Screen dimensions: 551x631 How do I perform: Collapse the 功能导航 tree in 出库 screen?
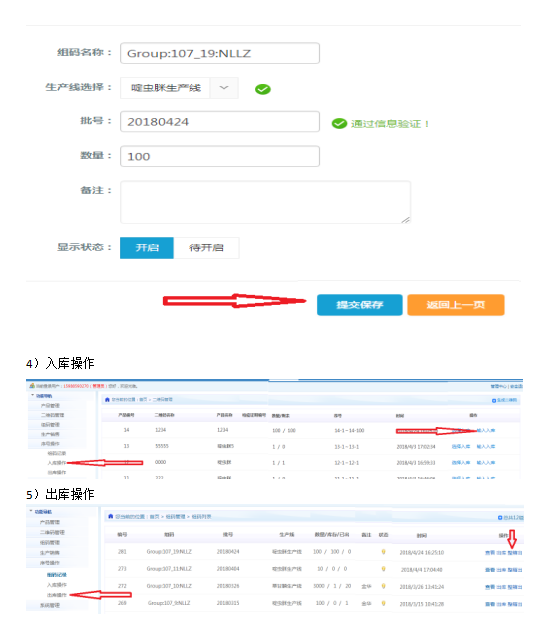(31, 511)
